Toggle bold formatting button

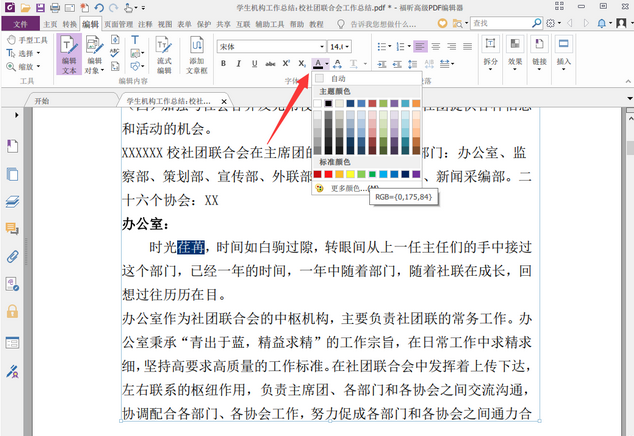point(224,64)
